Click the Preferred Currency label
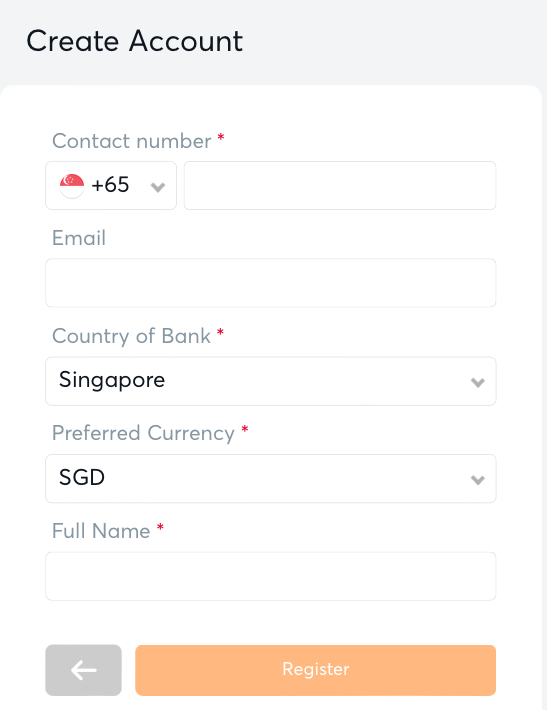 144,433
